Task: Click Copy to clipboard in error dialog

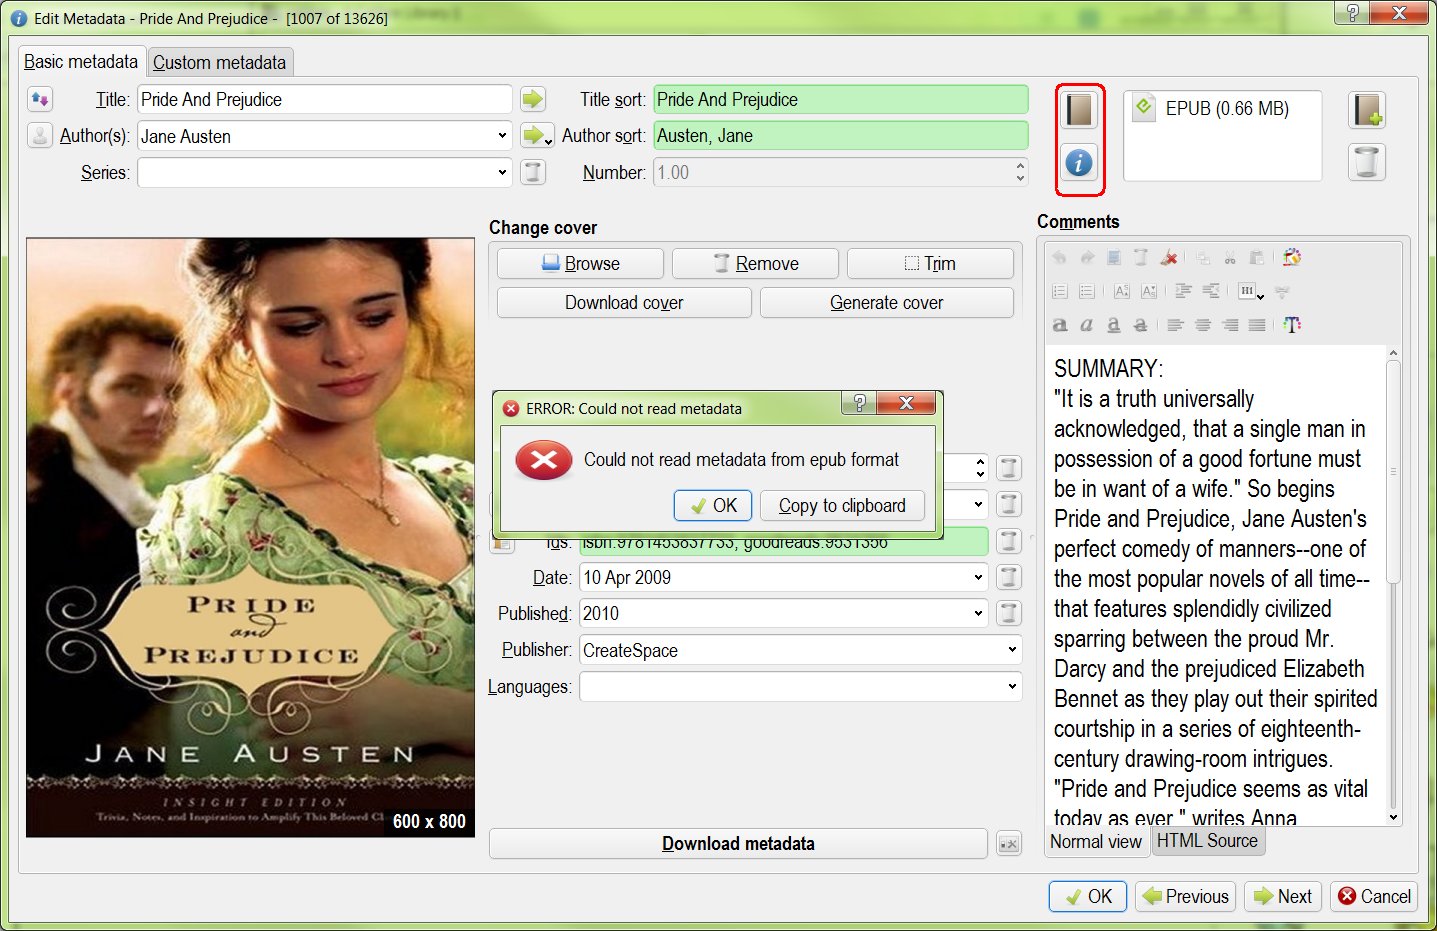Action: tap(842, 506)
